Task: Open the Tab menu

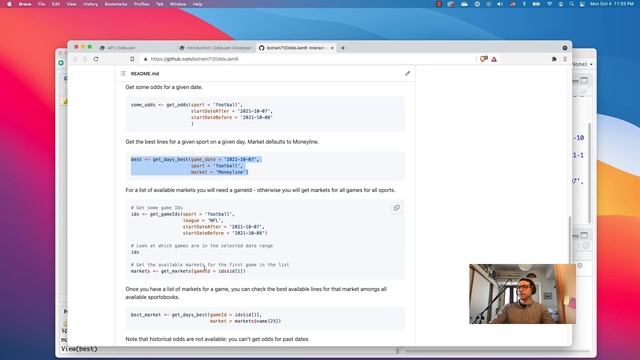Action: pos(160,4)
